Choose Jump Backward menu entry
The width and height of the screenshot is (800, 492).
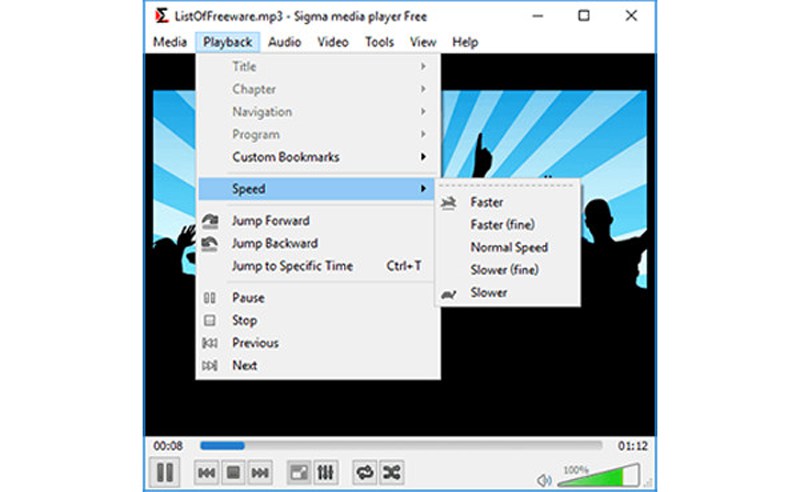[x=317, y=243]
